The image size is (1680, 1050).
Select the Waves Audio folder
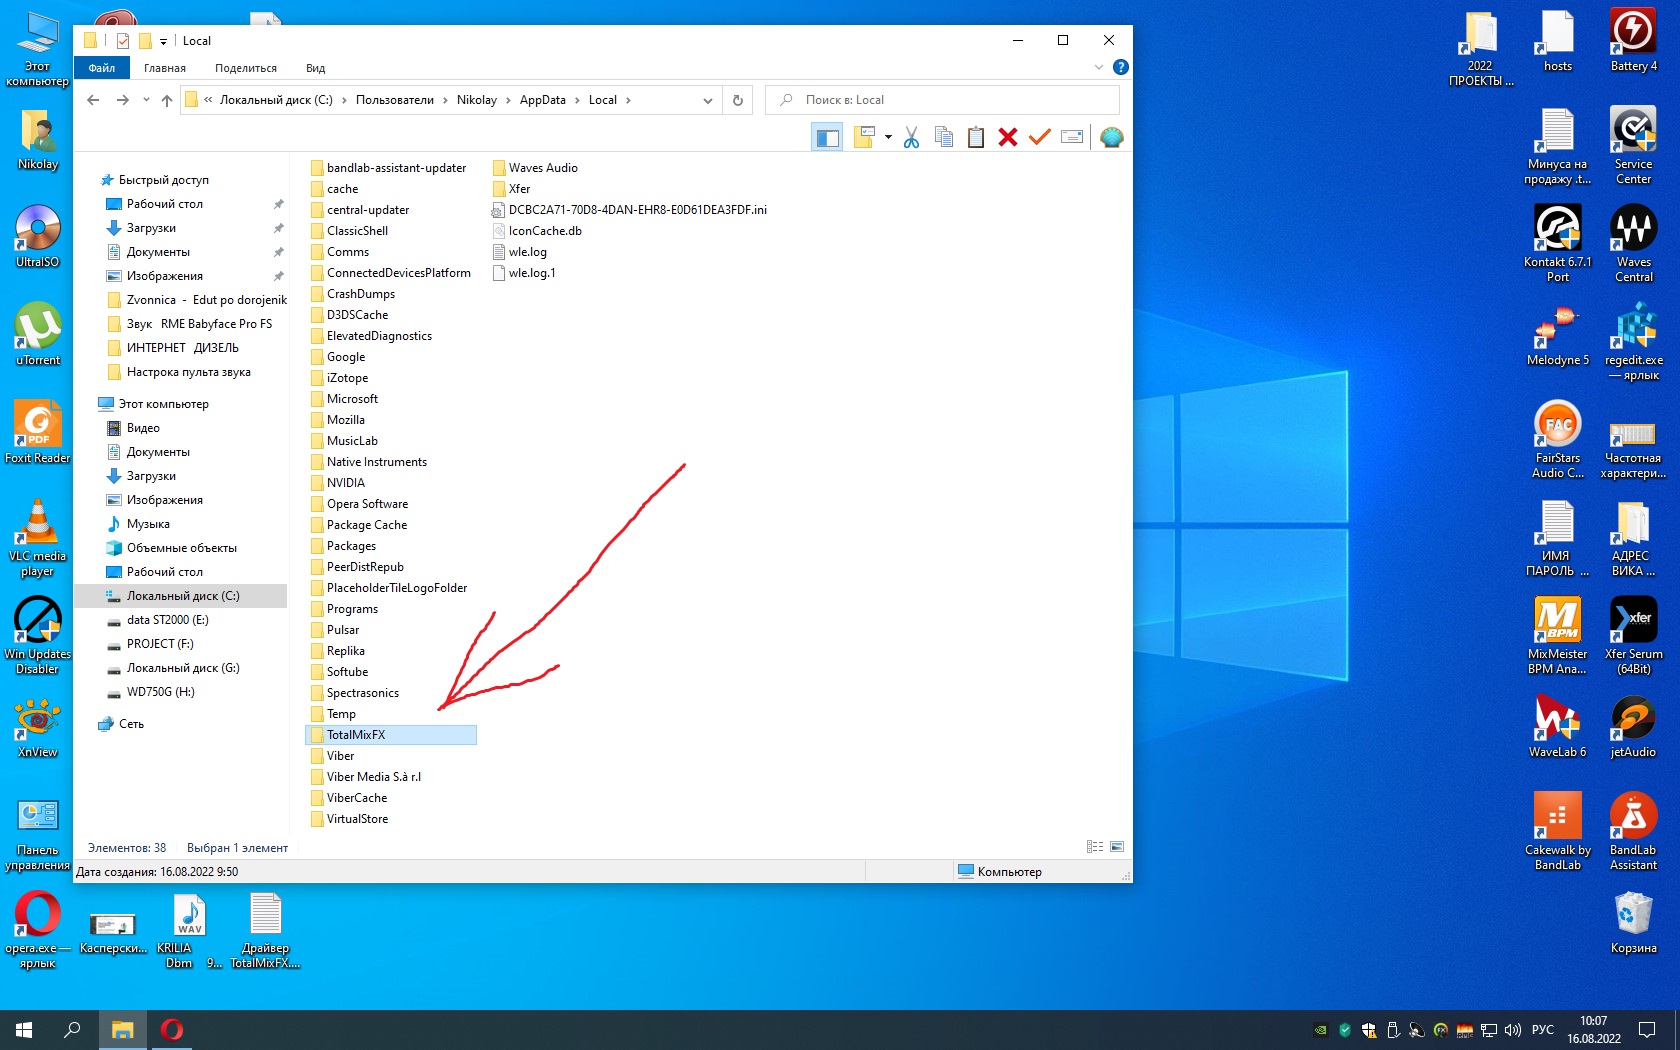tap(542, 168)
